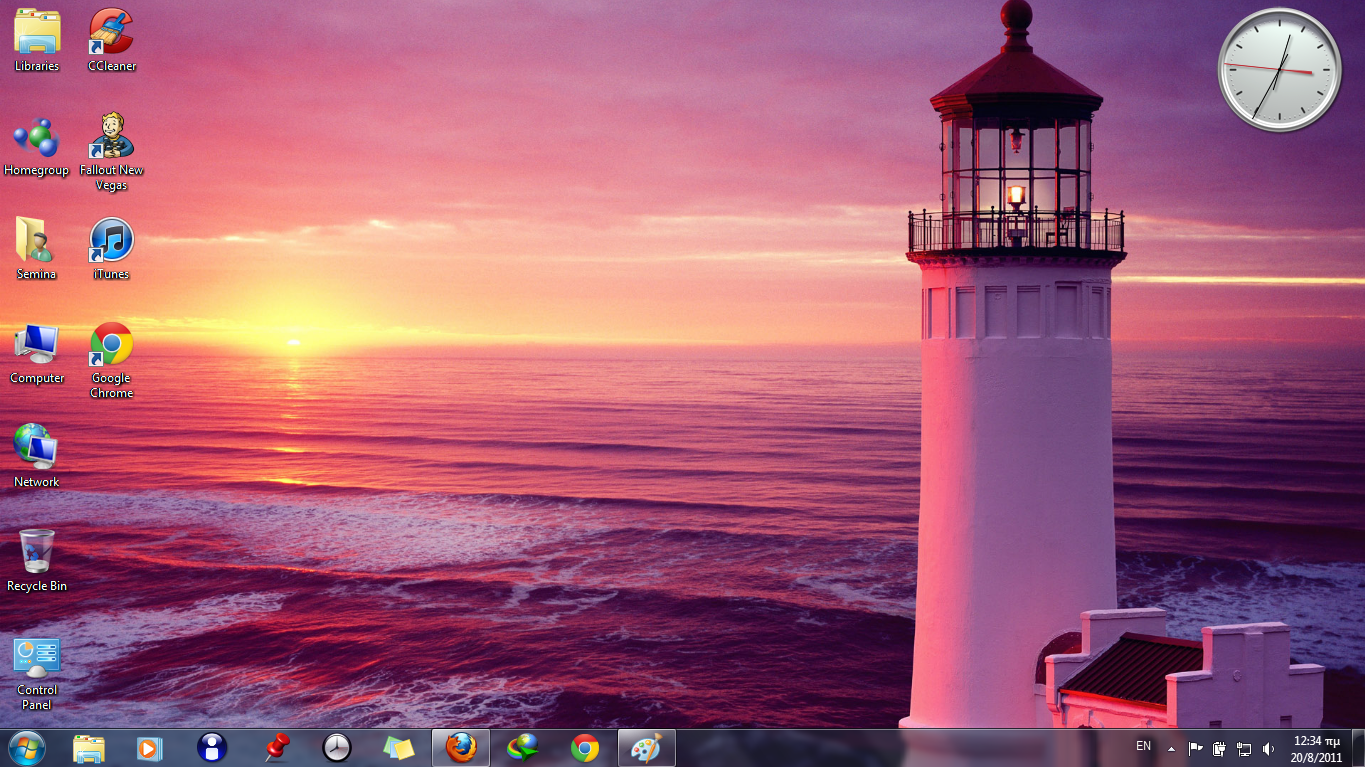Click the taskbar date and time
Image resolution: width=1365 pixels, height=767 pixels.
tap(1316, 748)
